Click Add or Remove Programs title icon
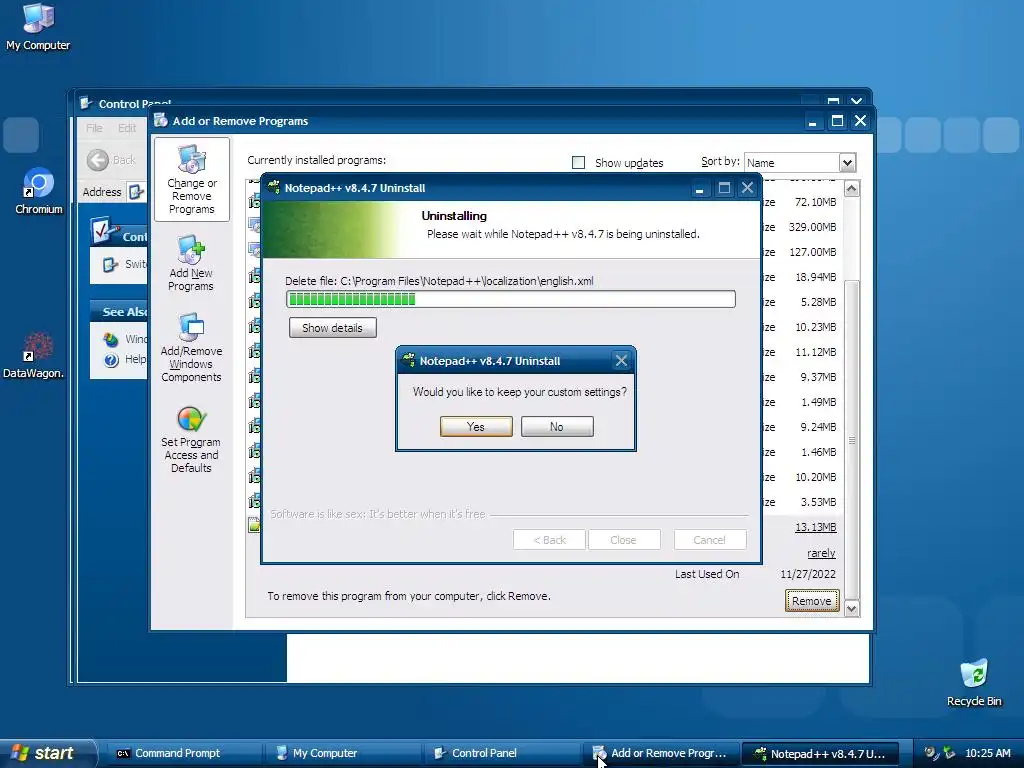The image size is (1024, 768). [x=161, y=120]
